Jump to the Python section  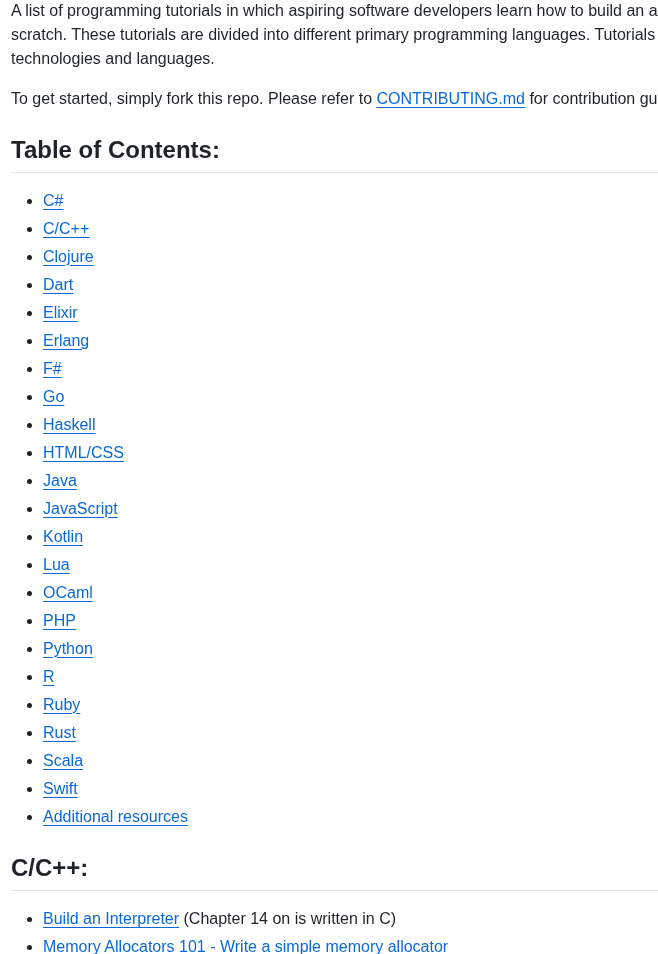(68, 649)
